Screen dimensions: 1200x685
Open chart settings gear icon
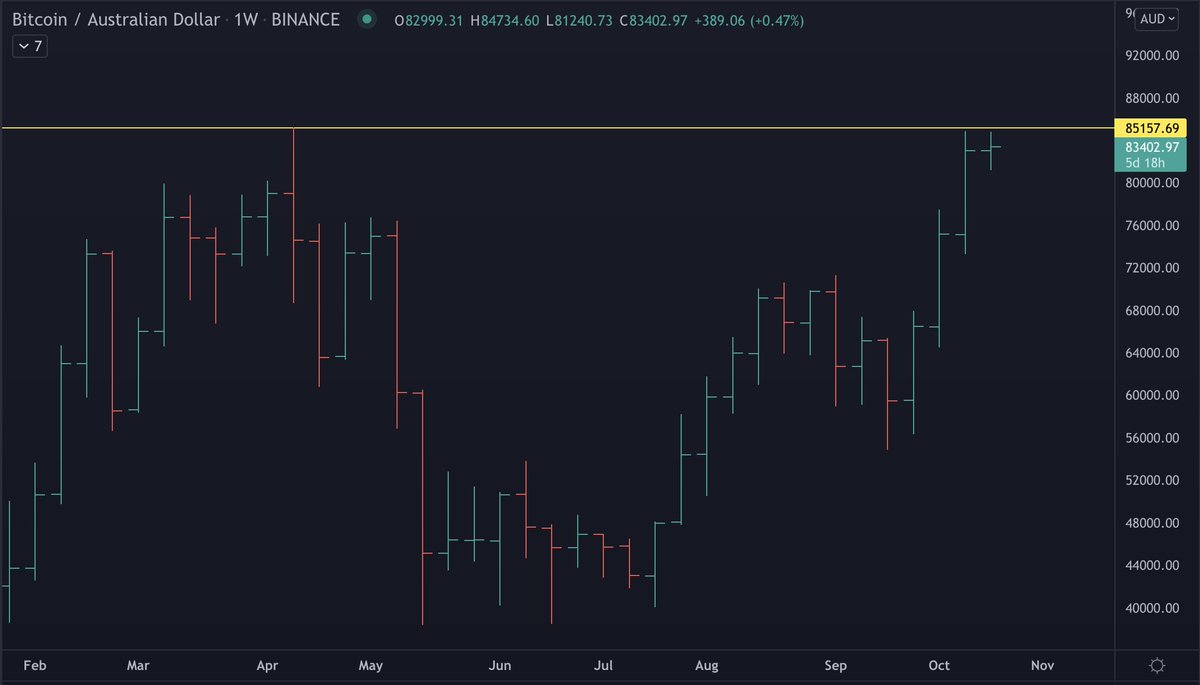click(x=1157, y=665)
